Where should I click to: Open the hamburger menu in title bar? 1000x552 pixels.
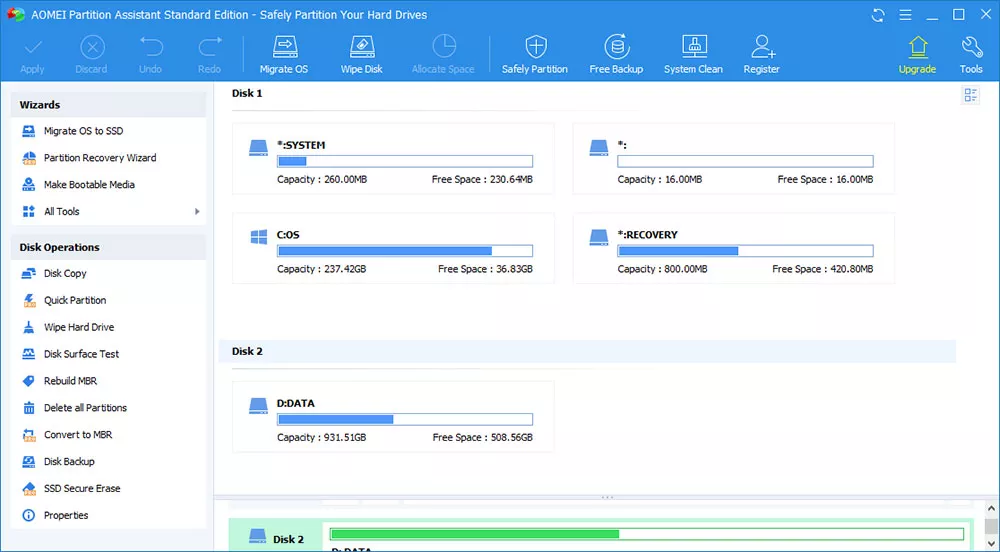(905, 15)
